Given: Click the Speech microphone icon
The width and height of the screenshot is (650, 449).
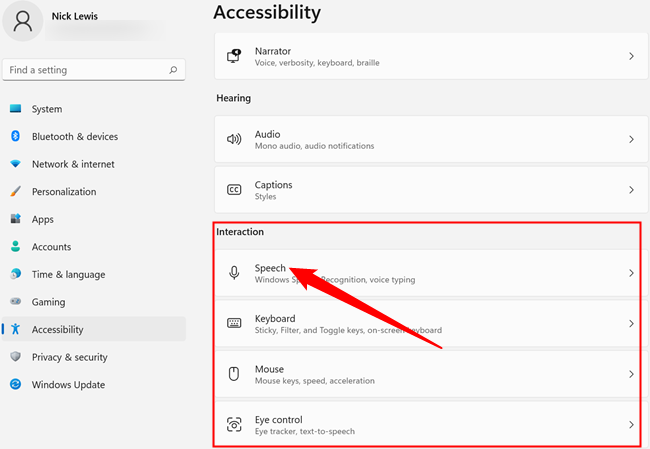Looking at the screenshot, I should click(234, 273).
